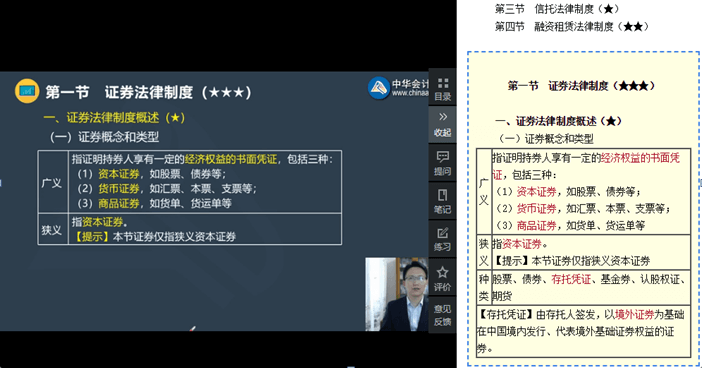Collapse the sidebar with 收起 arrows
702x368 pixels.
click(x=442, y=124)
